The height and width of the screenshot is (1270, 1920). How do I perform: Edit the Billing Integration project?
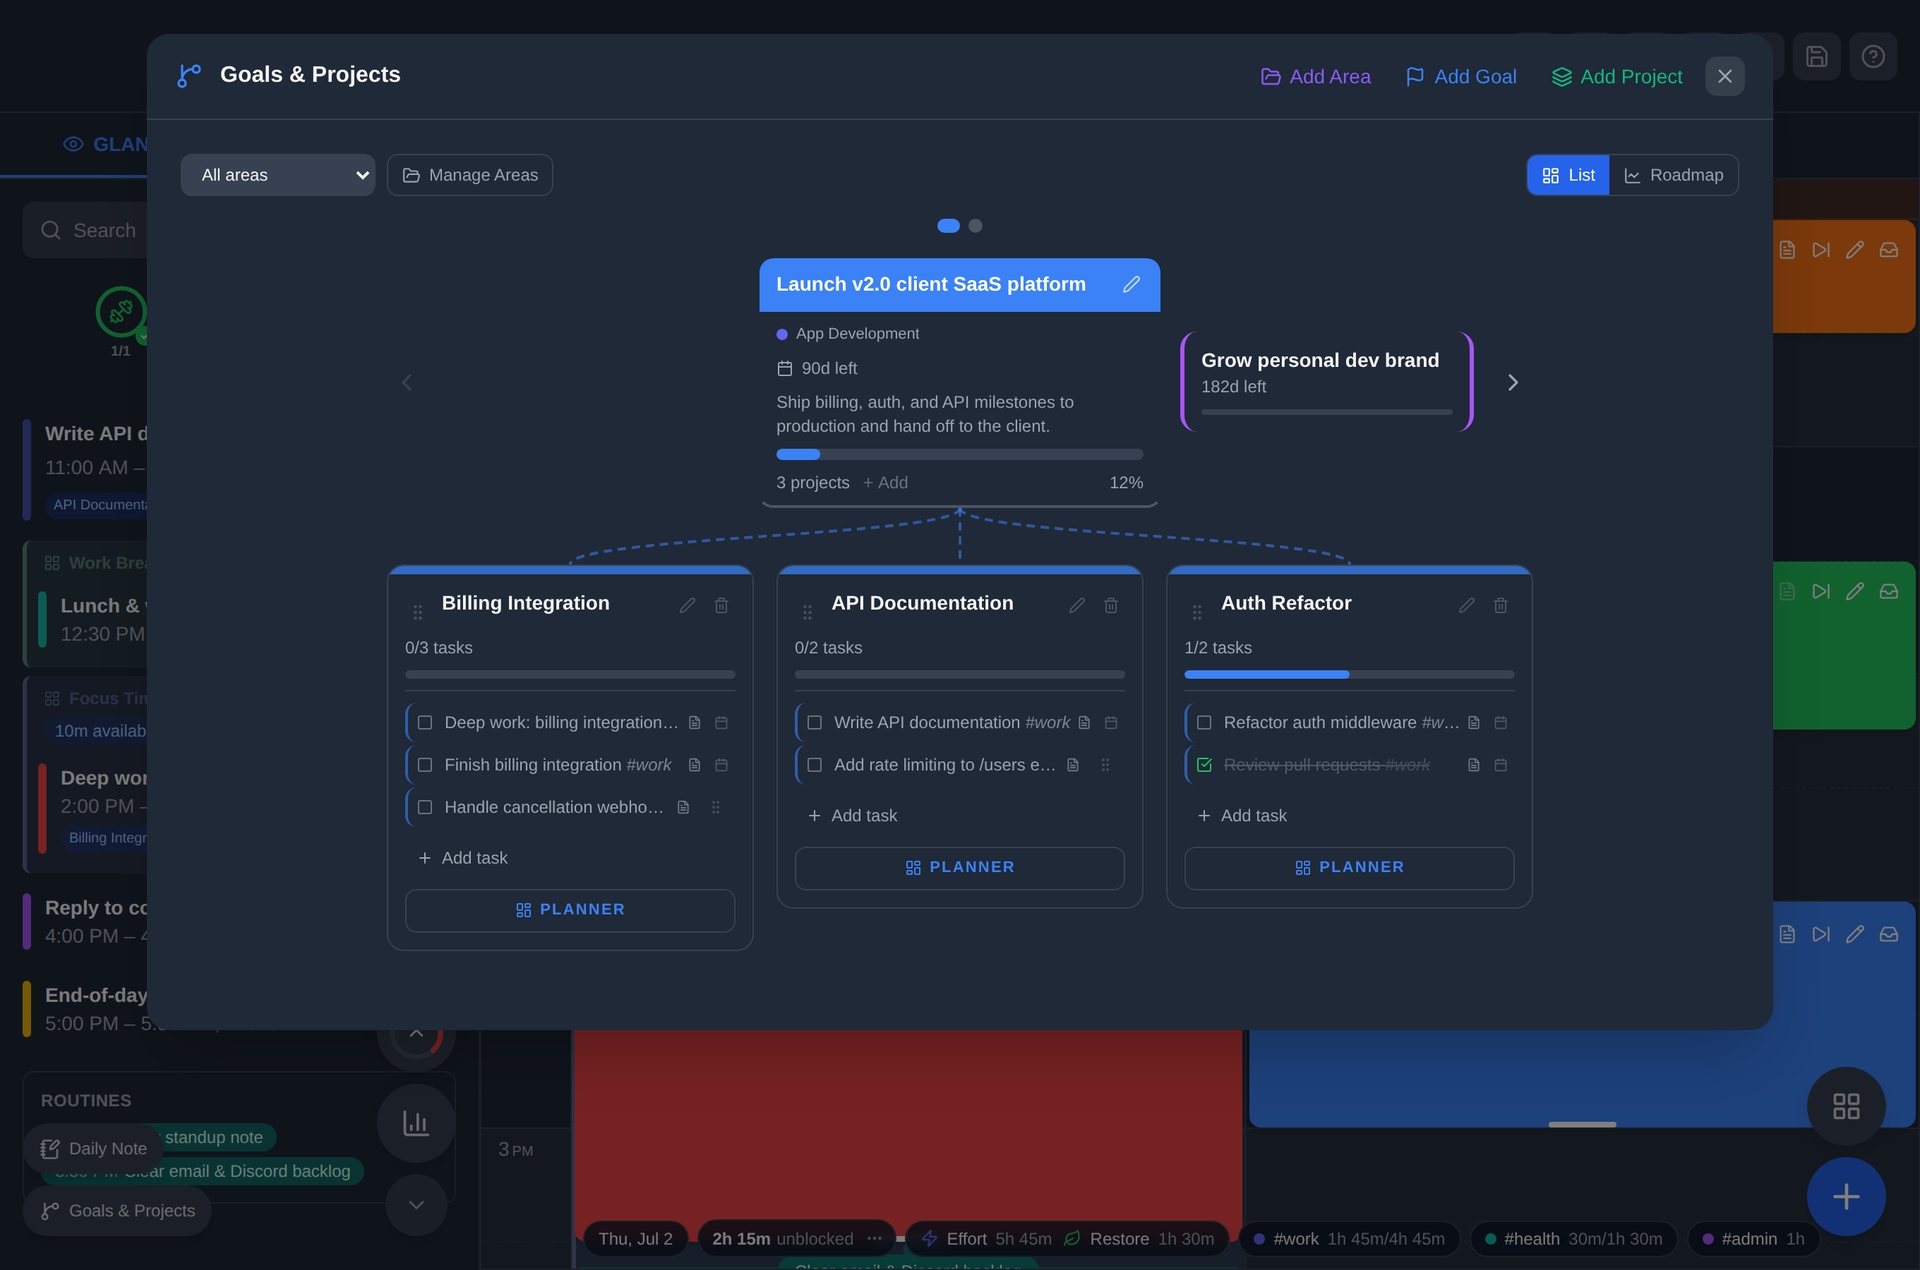point(687,606)
